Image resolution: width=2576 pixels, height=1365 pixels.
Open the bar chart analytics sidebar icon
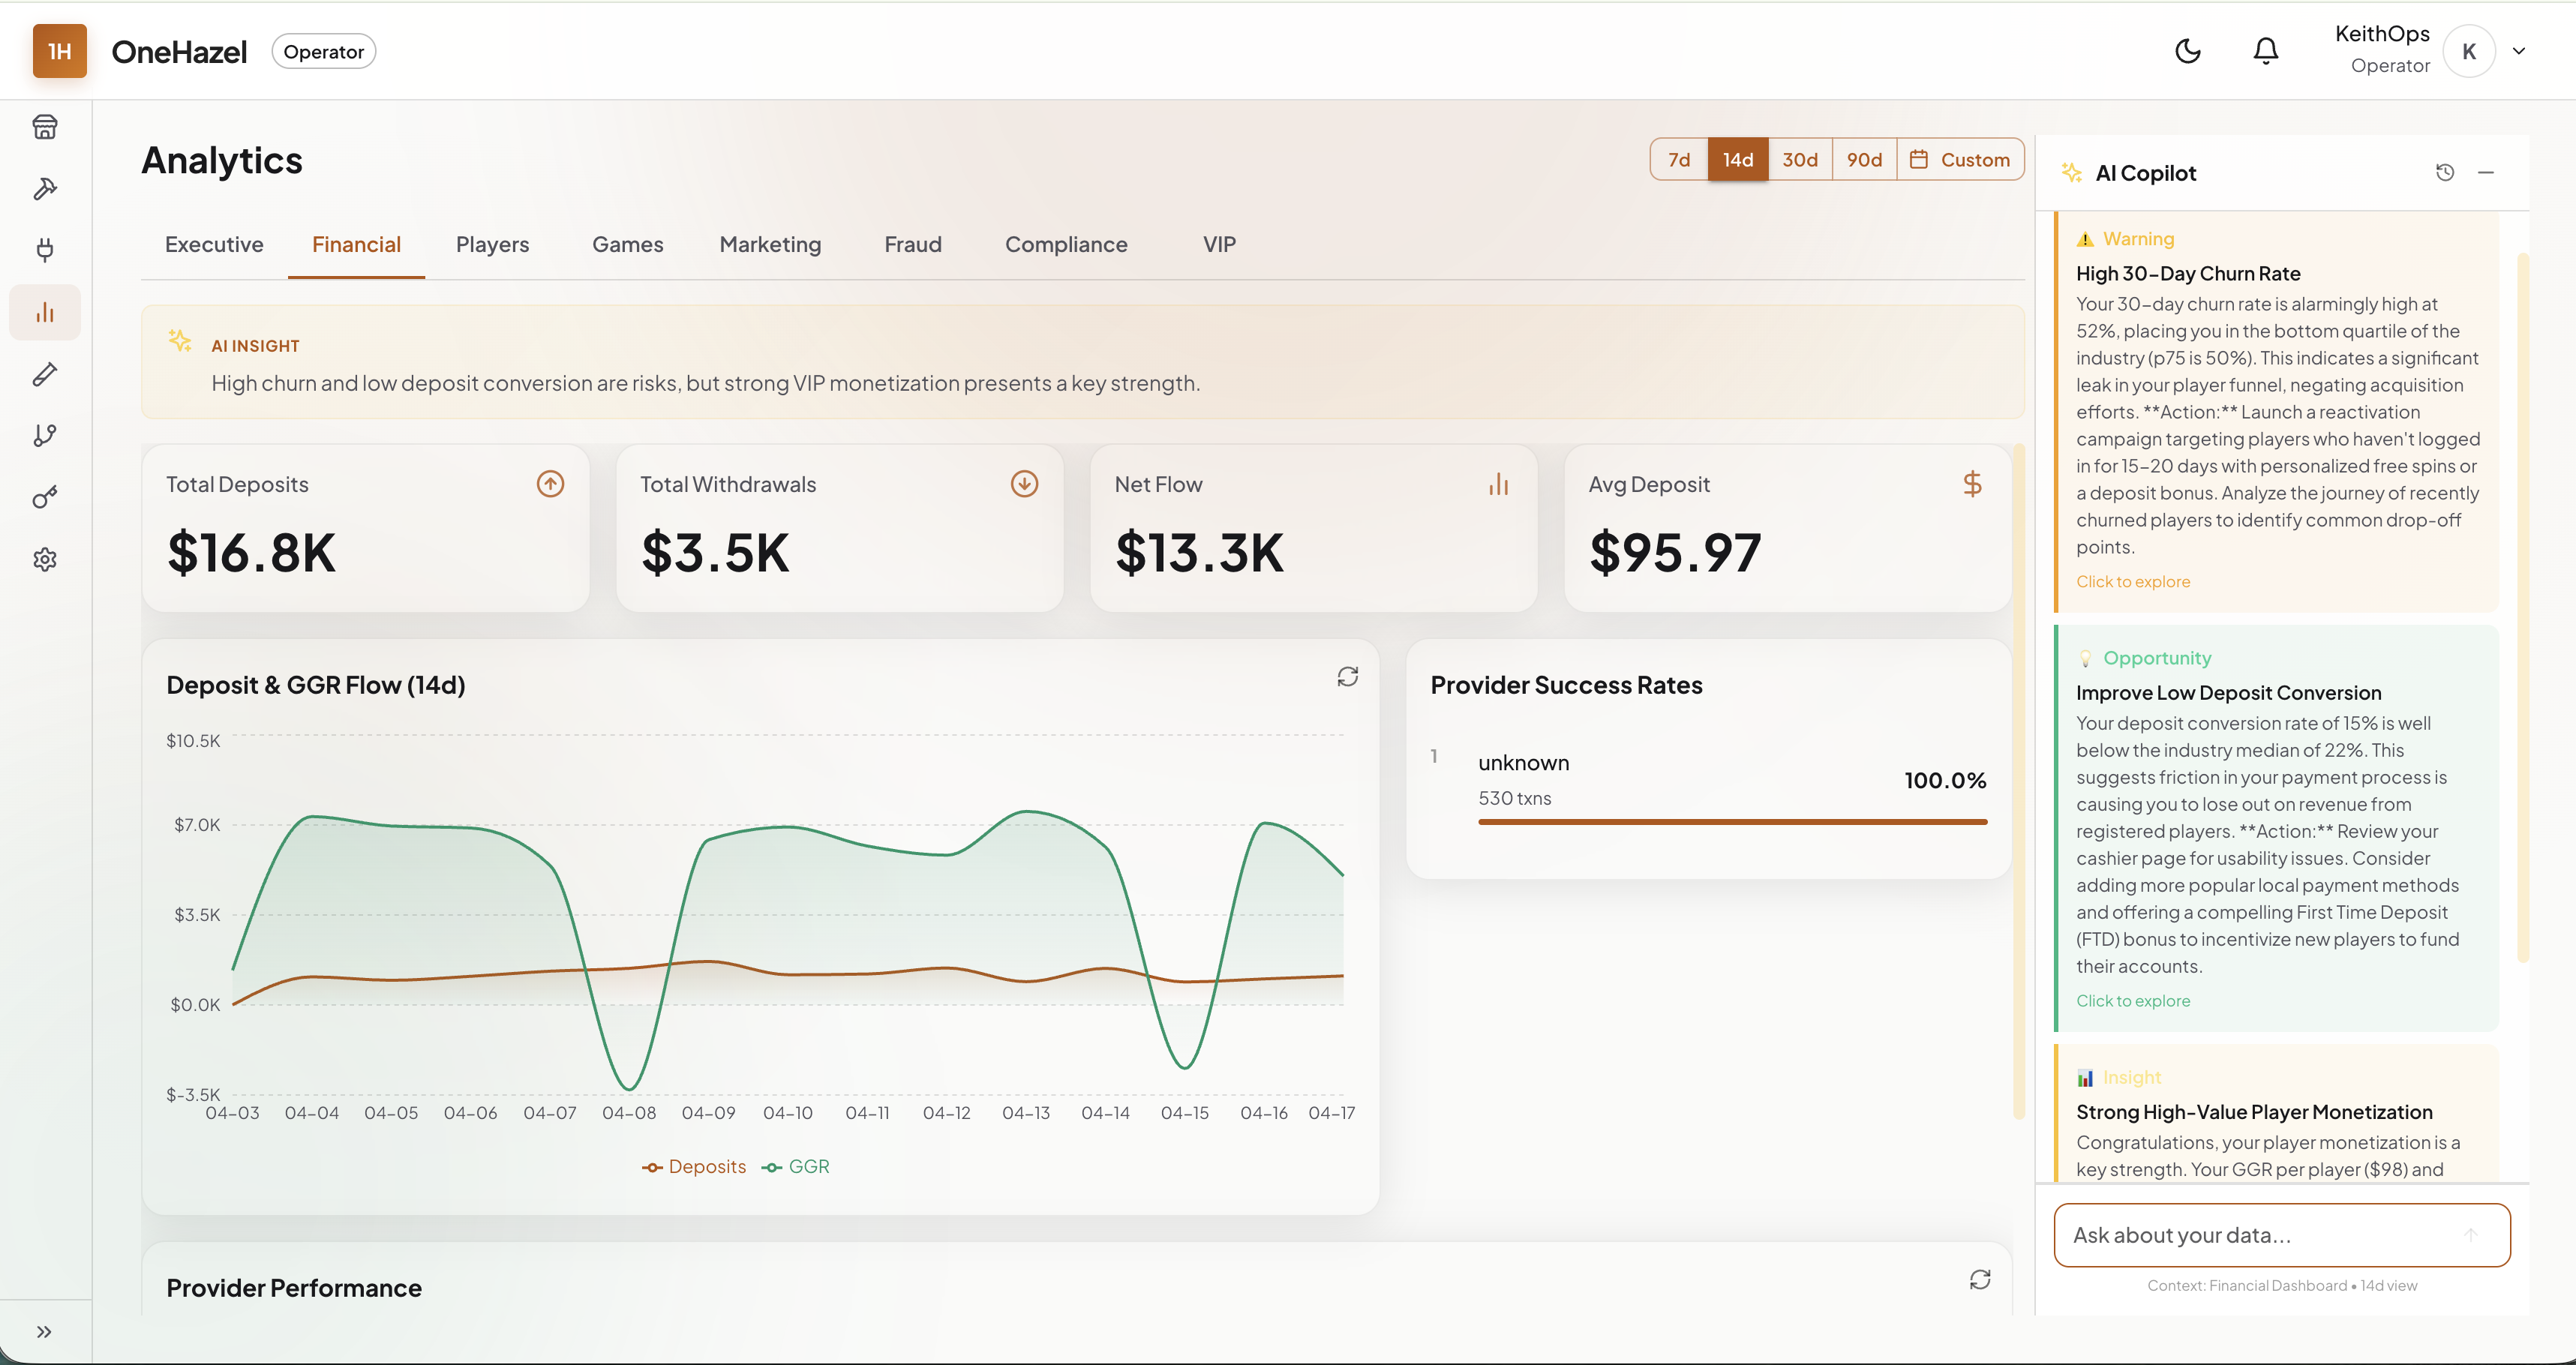(45, 312)
